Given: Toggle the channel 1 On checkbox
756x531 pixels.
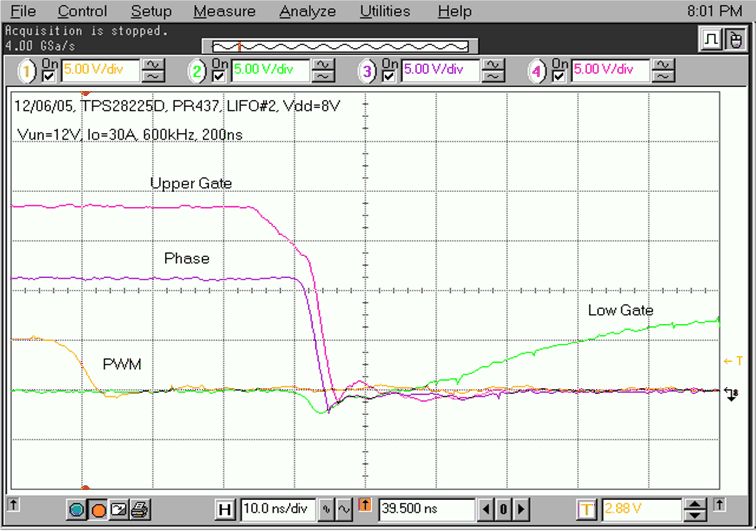Looking at the screenshot, I should (x=48, y=76).
